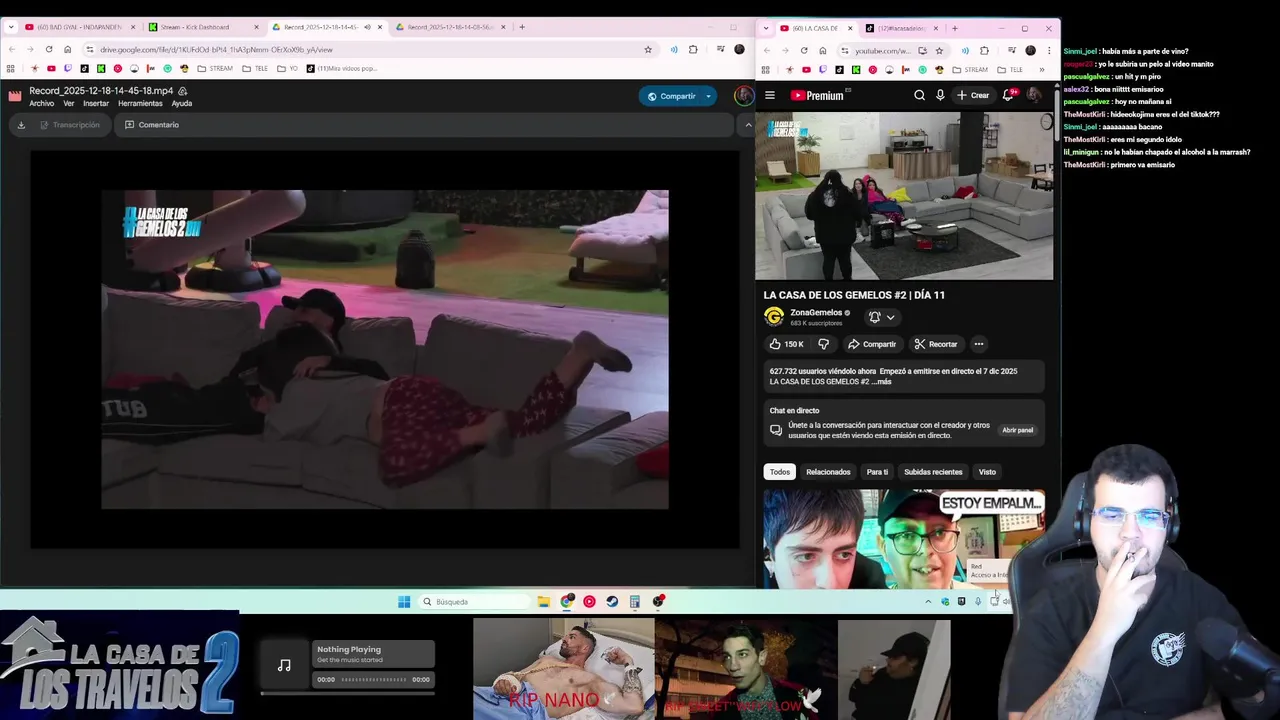
Task: Expand the description with ...más
Action: point(881,382)
